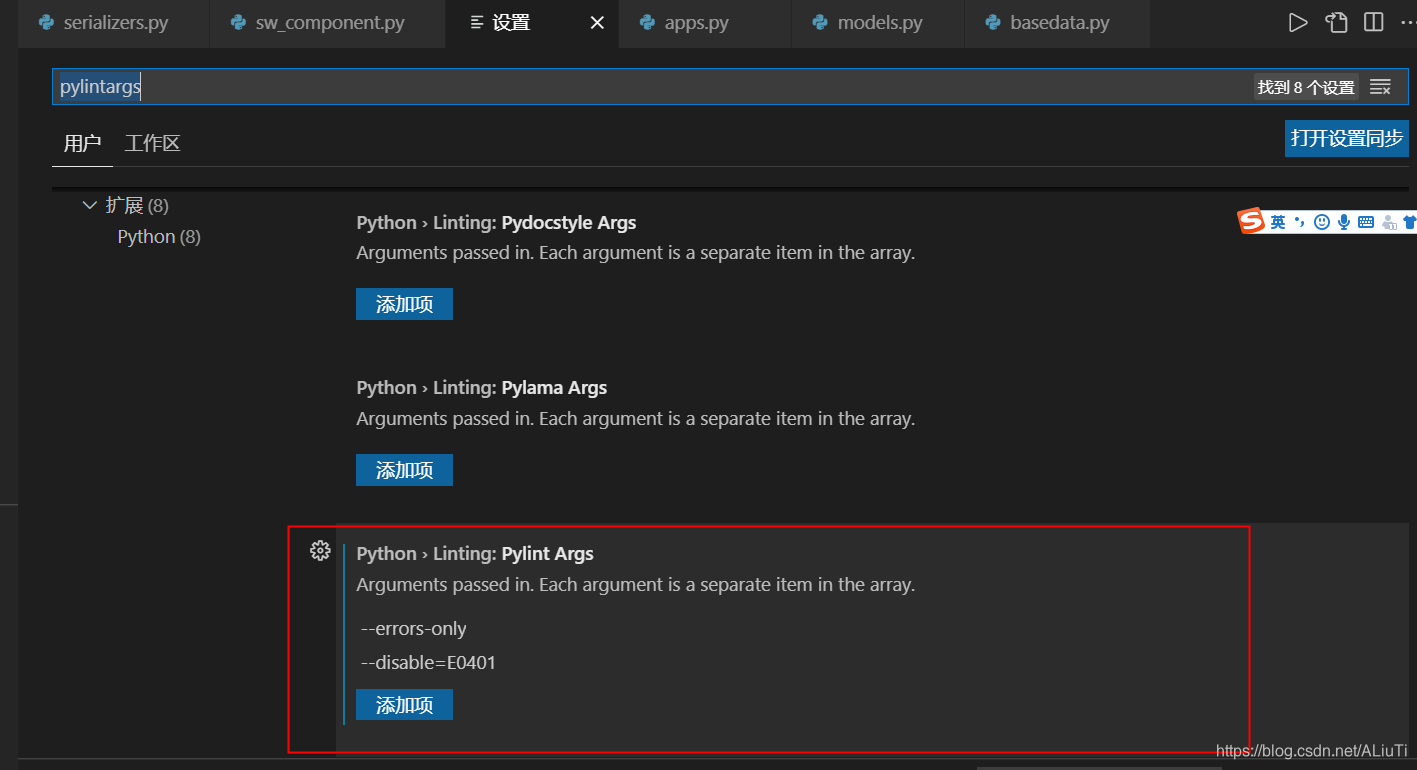Screen dimensions: 1417x770
Task: Open the Sogou emoji panel
Action: (1321, 221)
